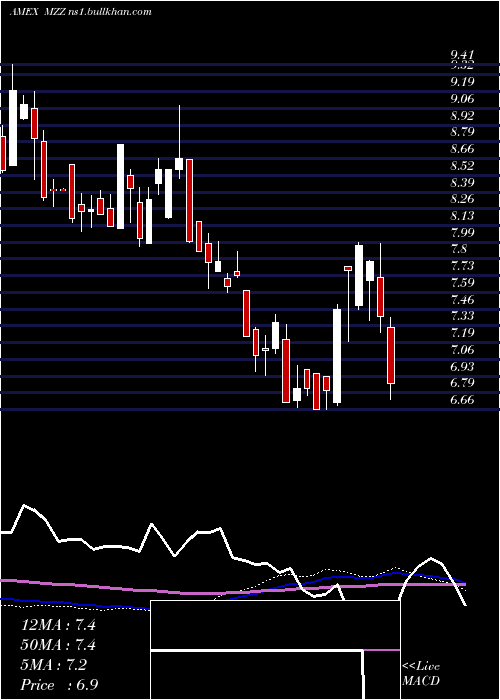Click the MACD label
Image resolution: width=500 pixels, height=700 pixels.
tap(421, 681)
